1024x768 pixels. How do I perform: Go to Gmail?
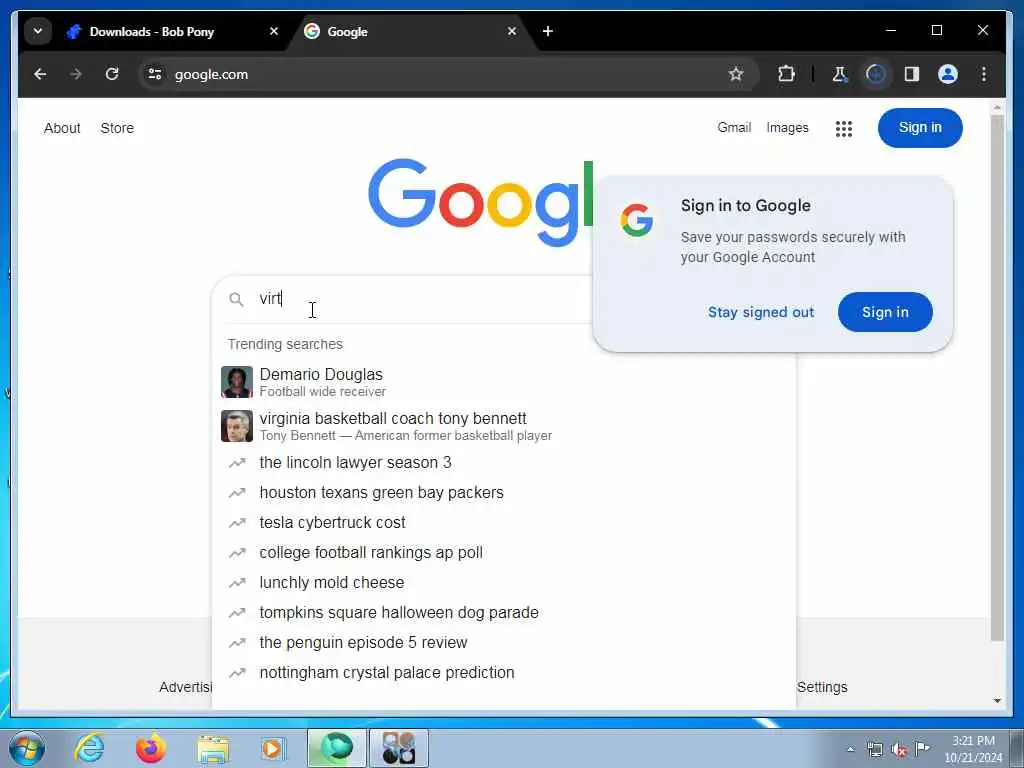[734, 127]
